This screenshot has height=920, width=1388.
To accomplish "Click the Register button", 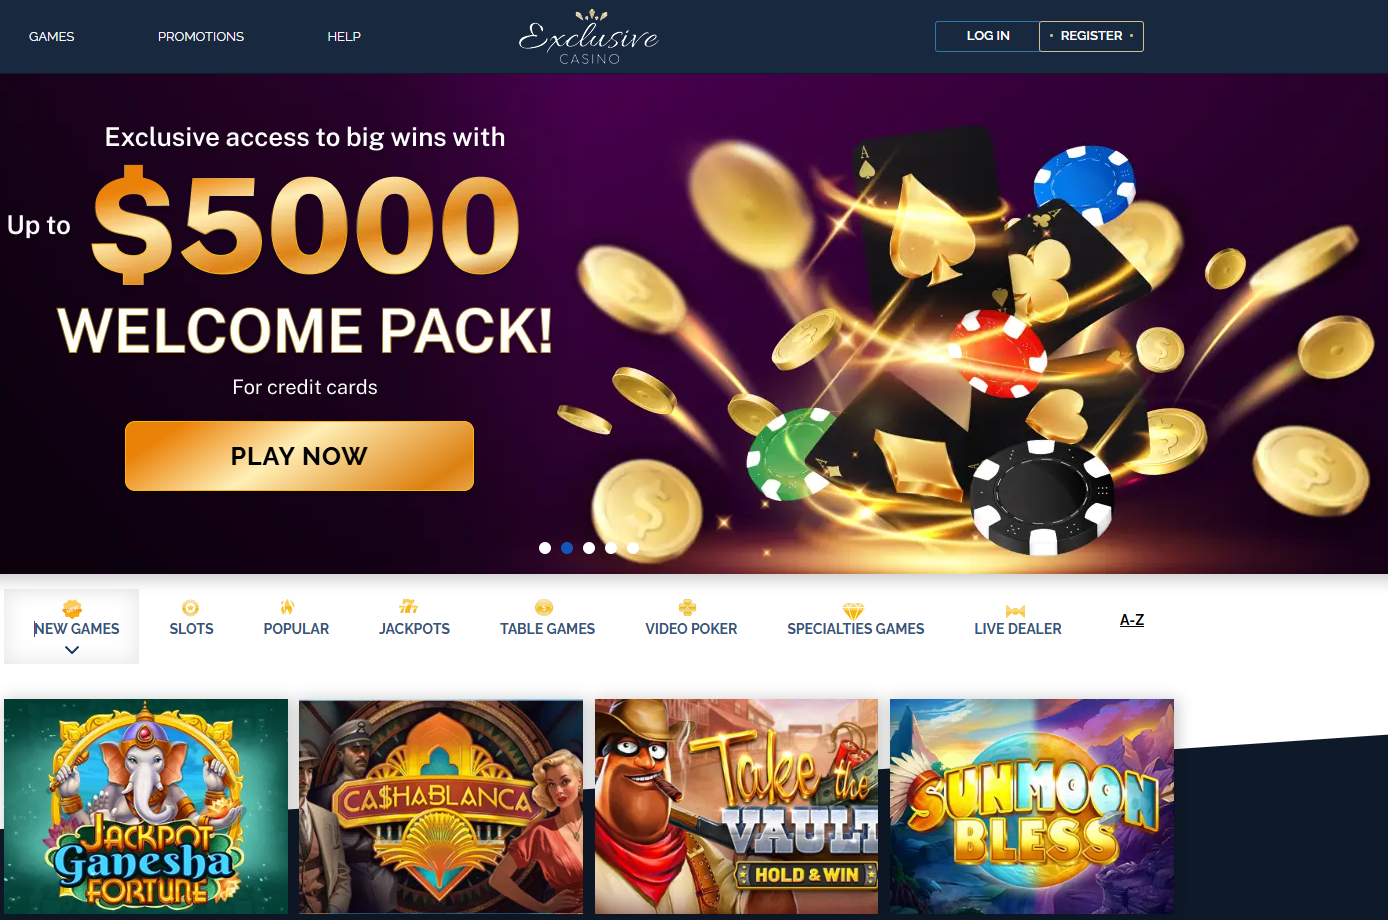I will pyautogui.click(x=1091, y=36).
